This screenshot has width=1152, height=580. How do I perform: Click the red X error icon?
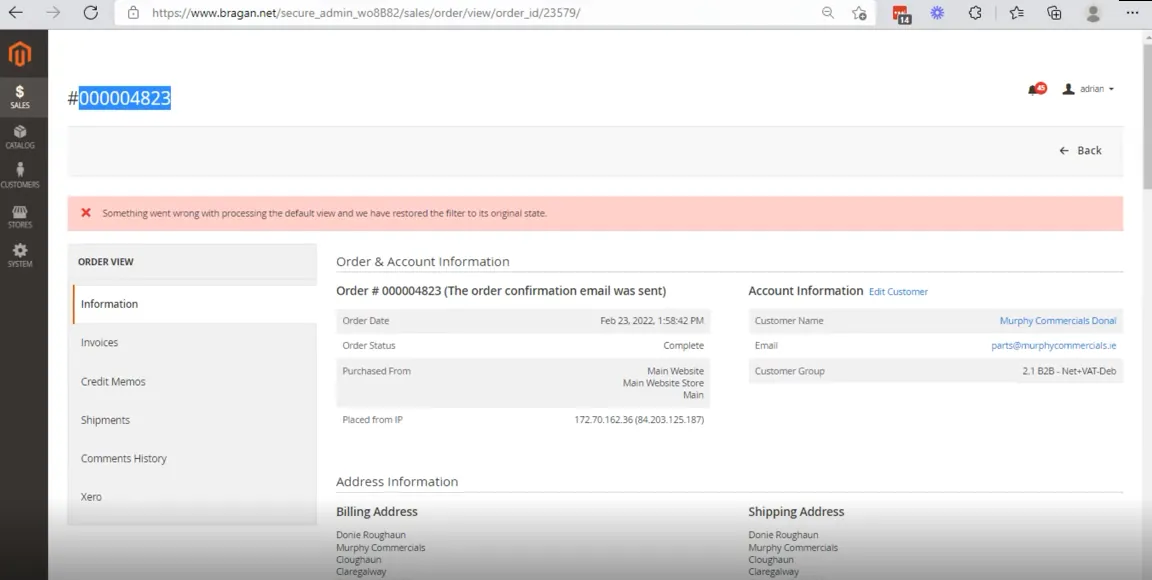(x=86, y=213)
